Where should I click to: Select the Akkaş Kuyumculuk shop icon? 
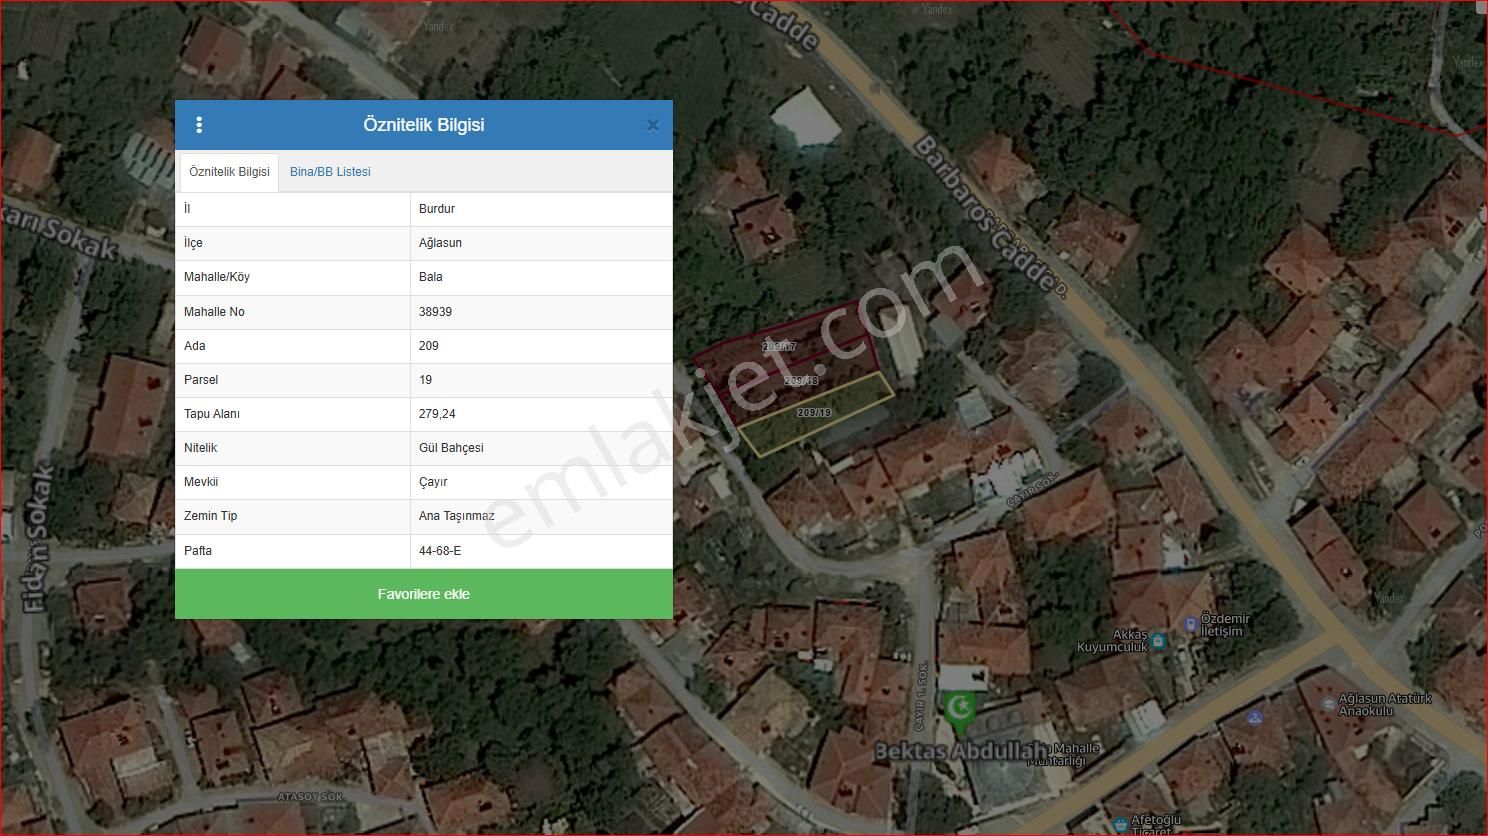1158,640
